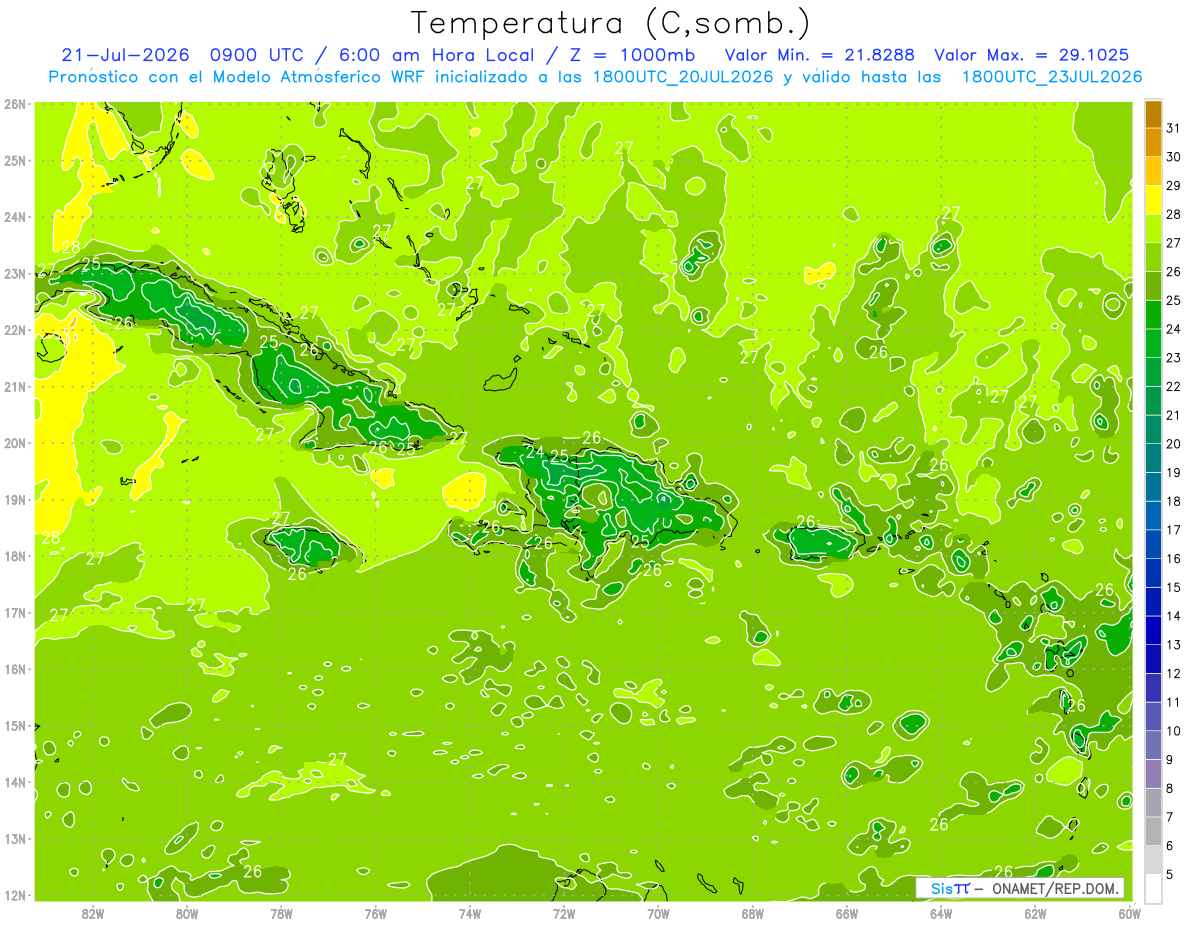Pick the blue legend swatch between 16 and 17

click(1153, 544)
